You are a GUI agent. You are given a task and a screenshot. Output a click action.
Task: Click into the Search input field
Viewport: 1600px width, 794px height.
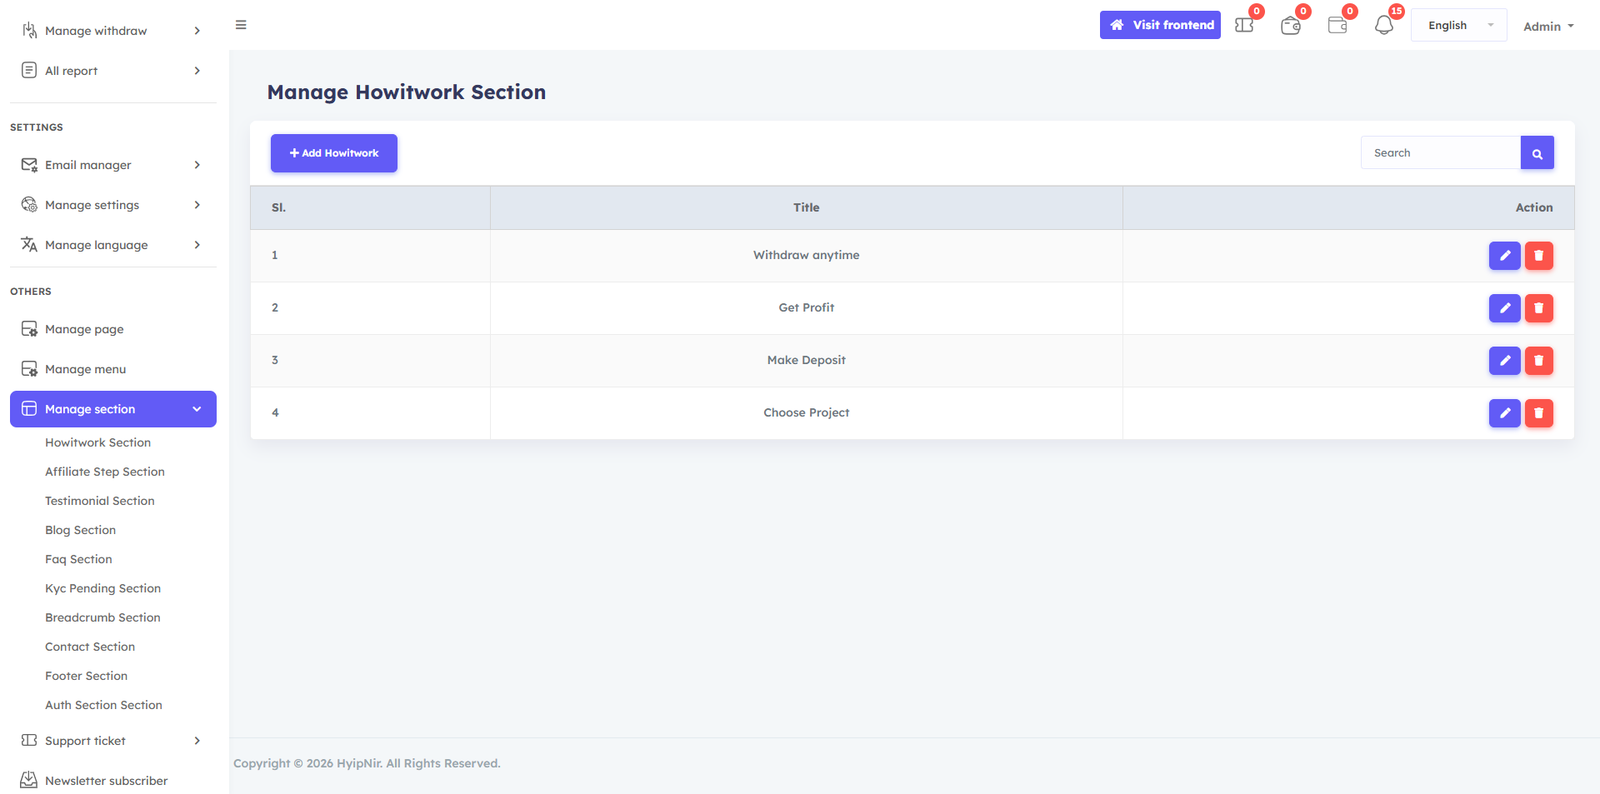[x=1440, y=153]
